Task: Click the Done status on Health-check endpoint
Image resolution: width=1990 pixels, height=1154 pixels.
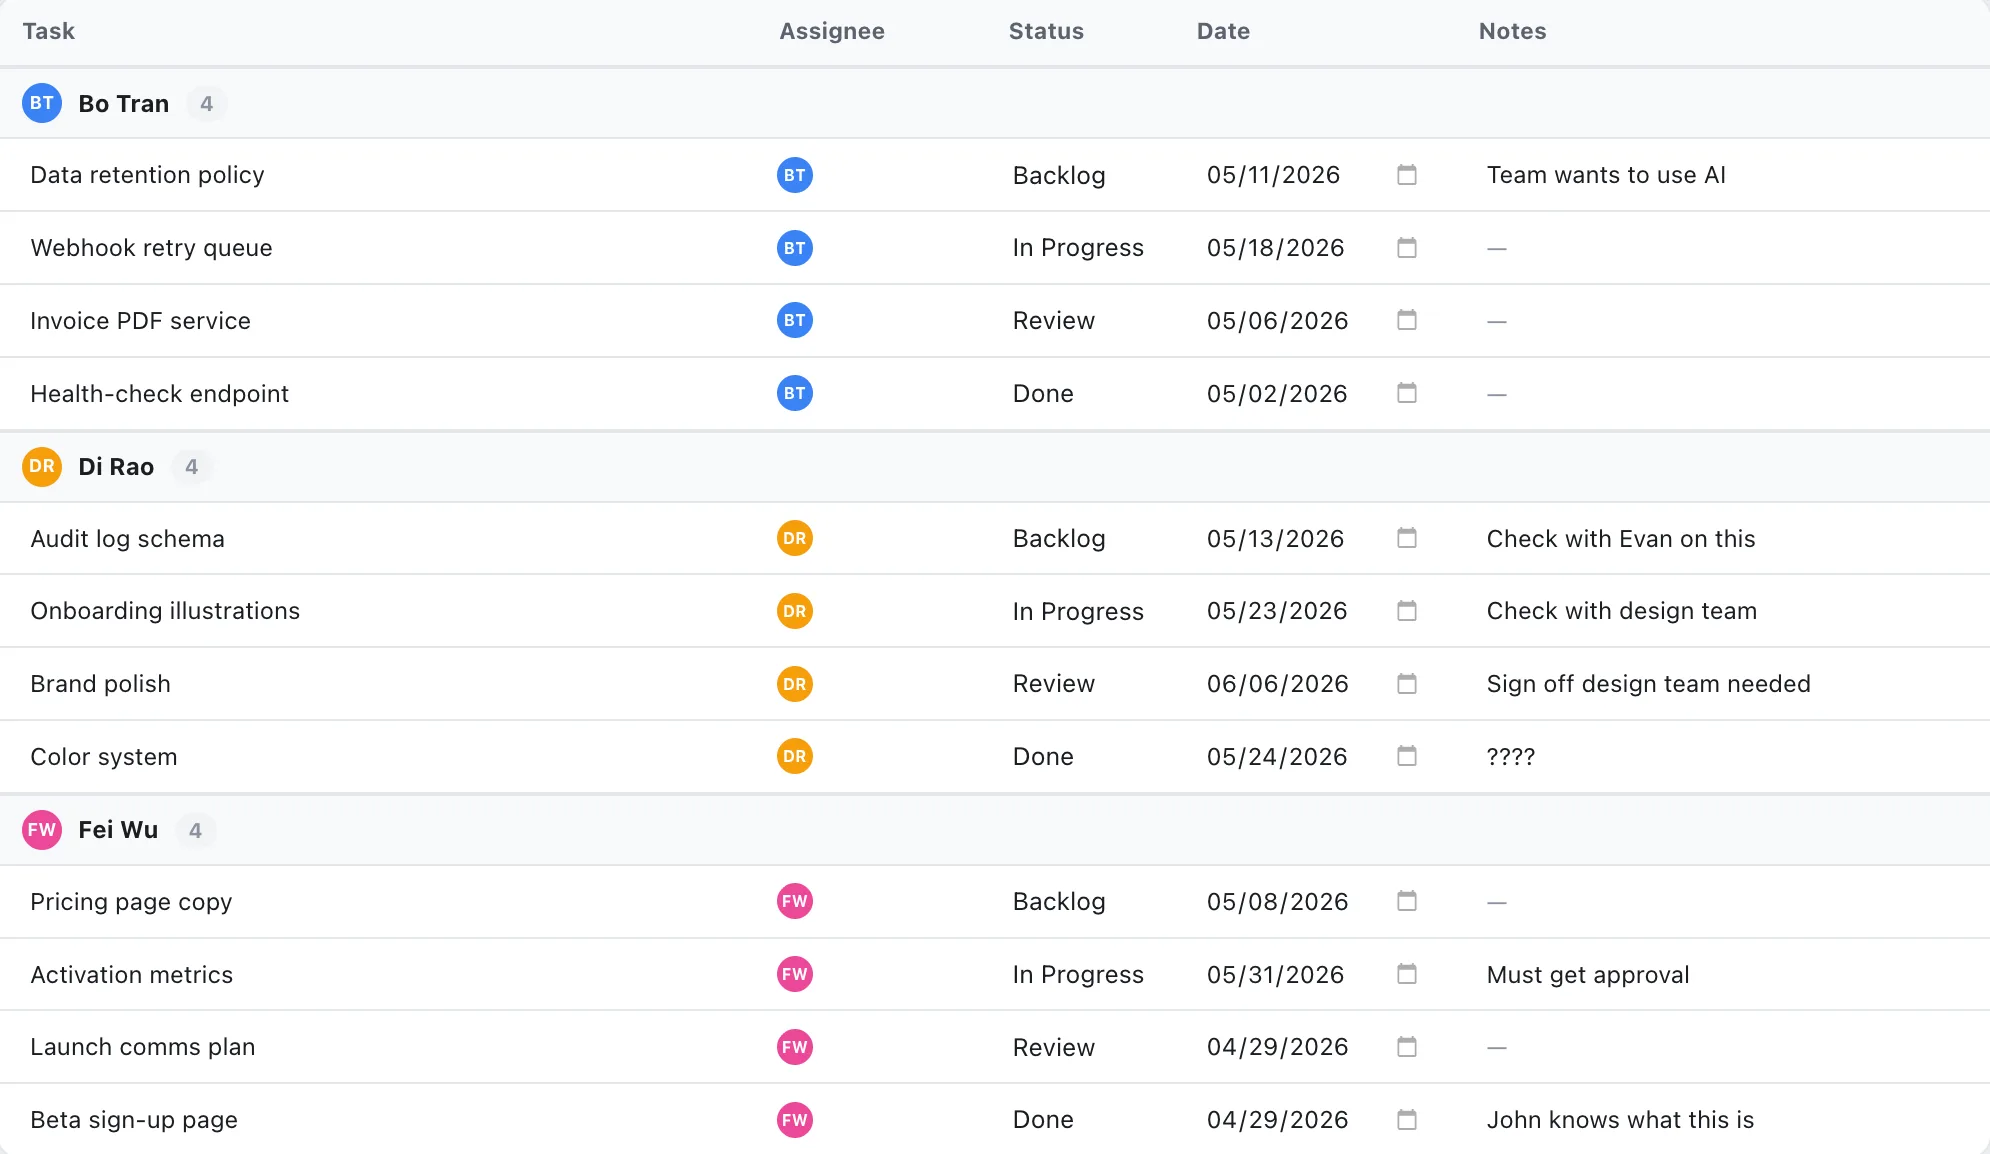Action: click(x=1043, y=393)
